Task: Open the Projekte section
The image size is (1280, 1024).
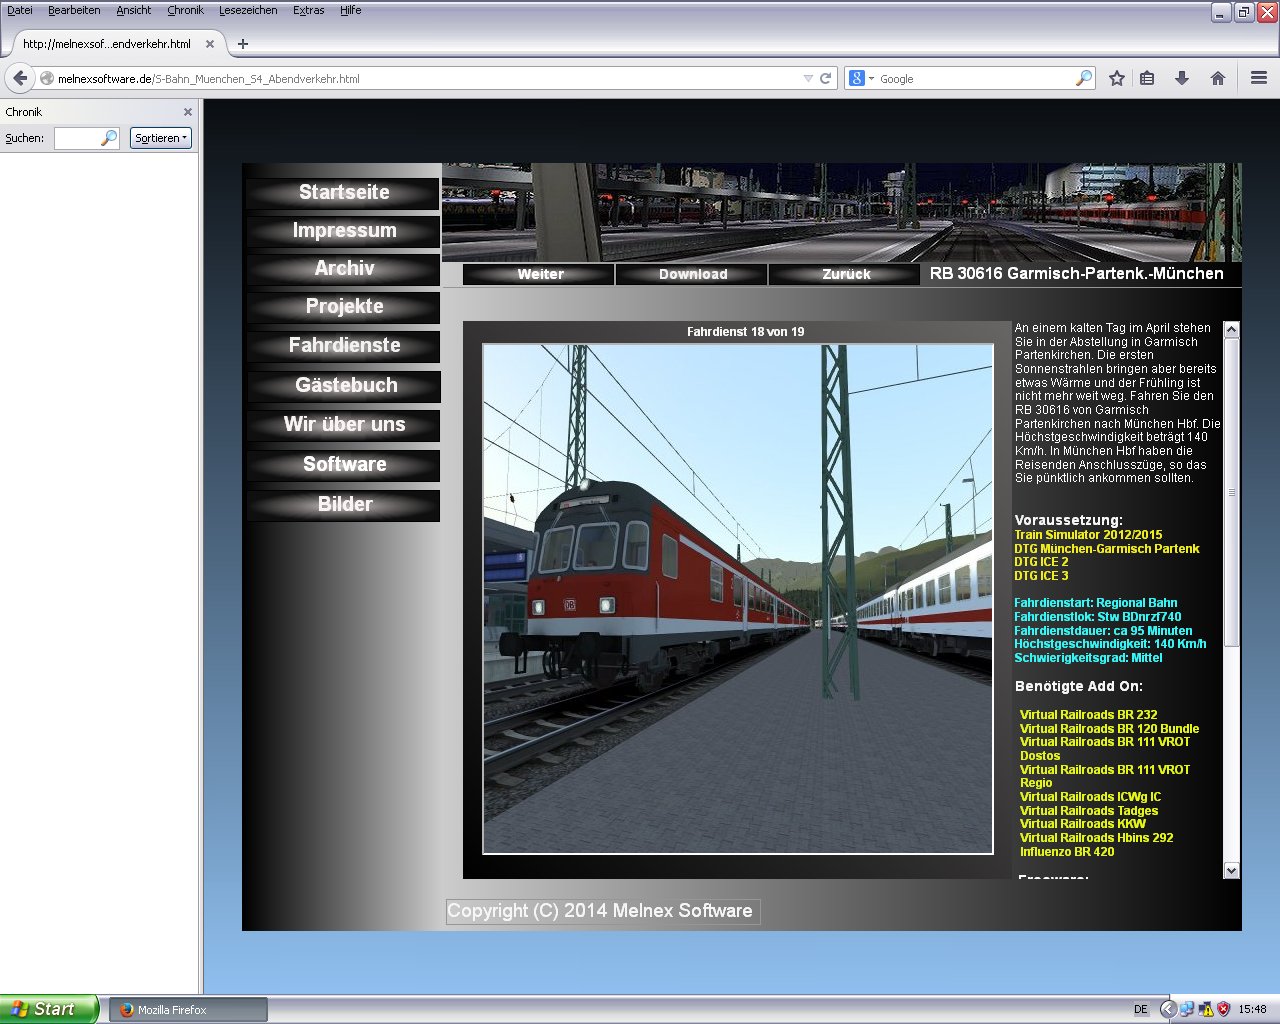Action: point(344,306)
